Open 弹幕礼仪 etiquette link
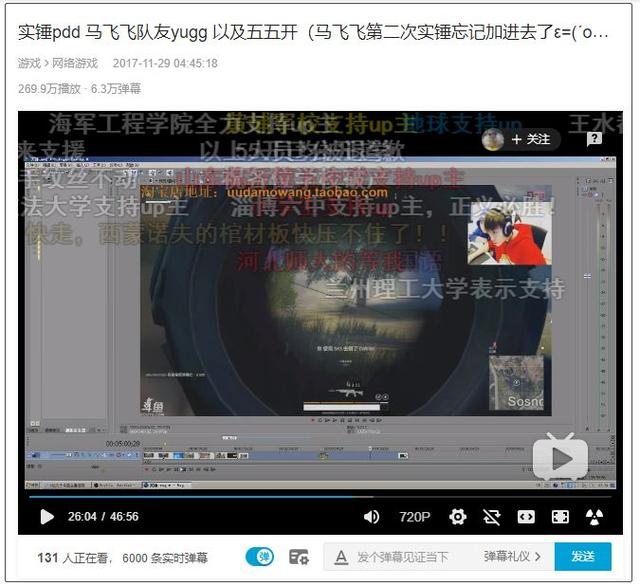 point(512,557)
